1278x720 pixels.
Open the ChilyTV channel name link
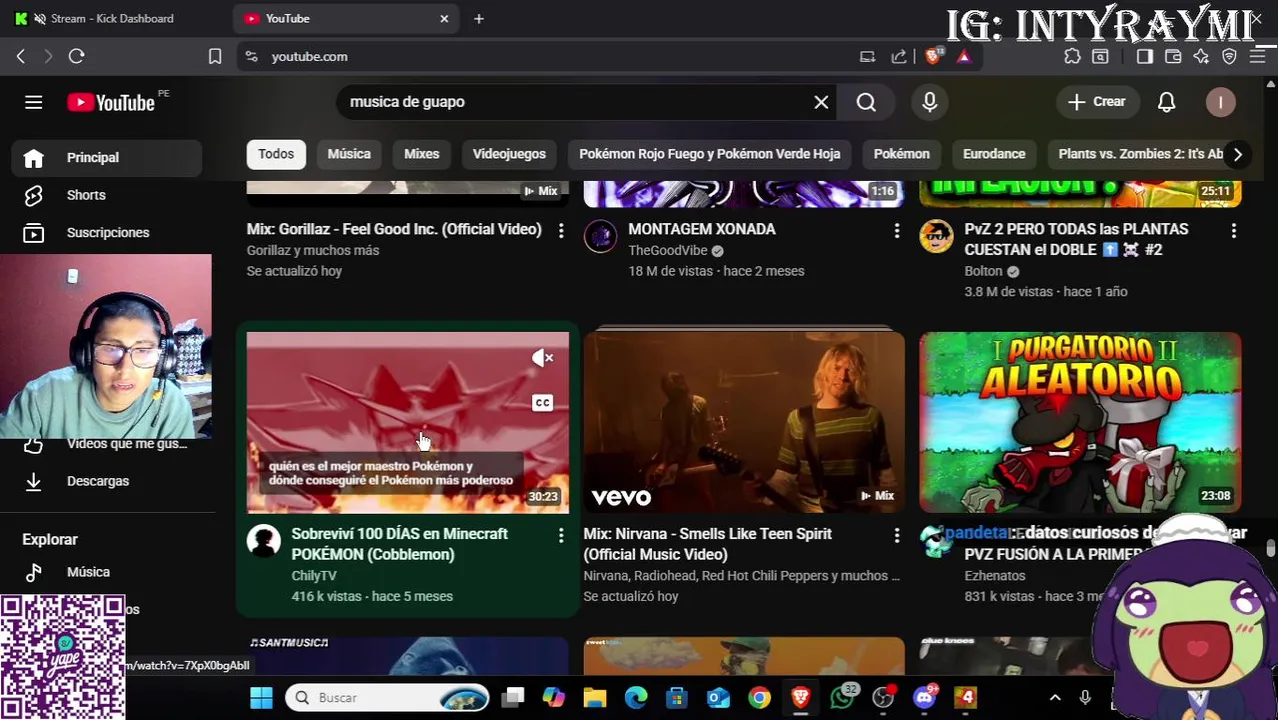point(314,576)
